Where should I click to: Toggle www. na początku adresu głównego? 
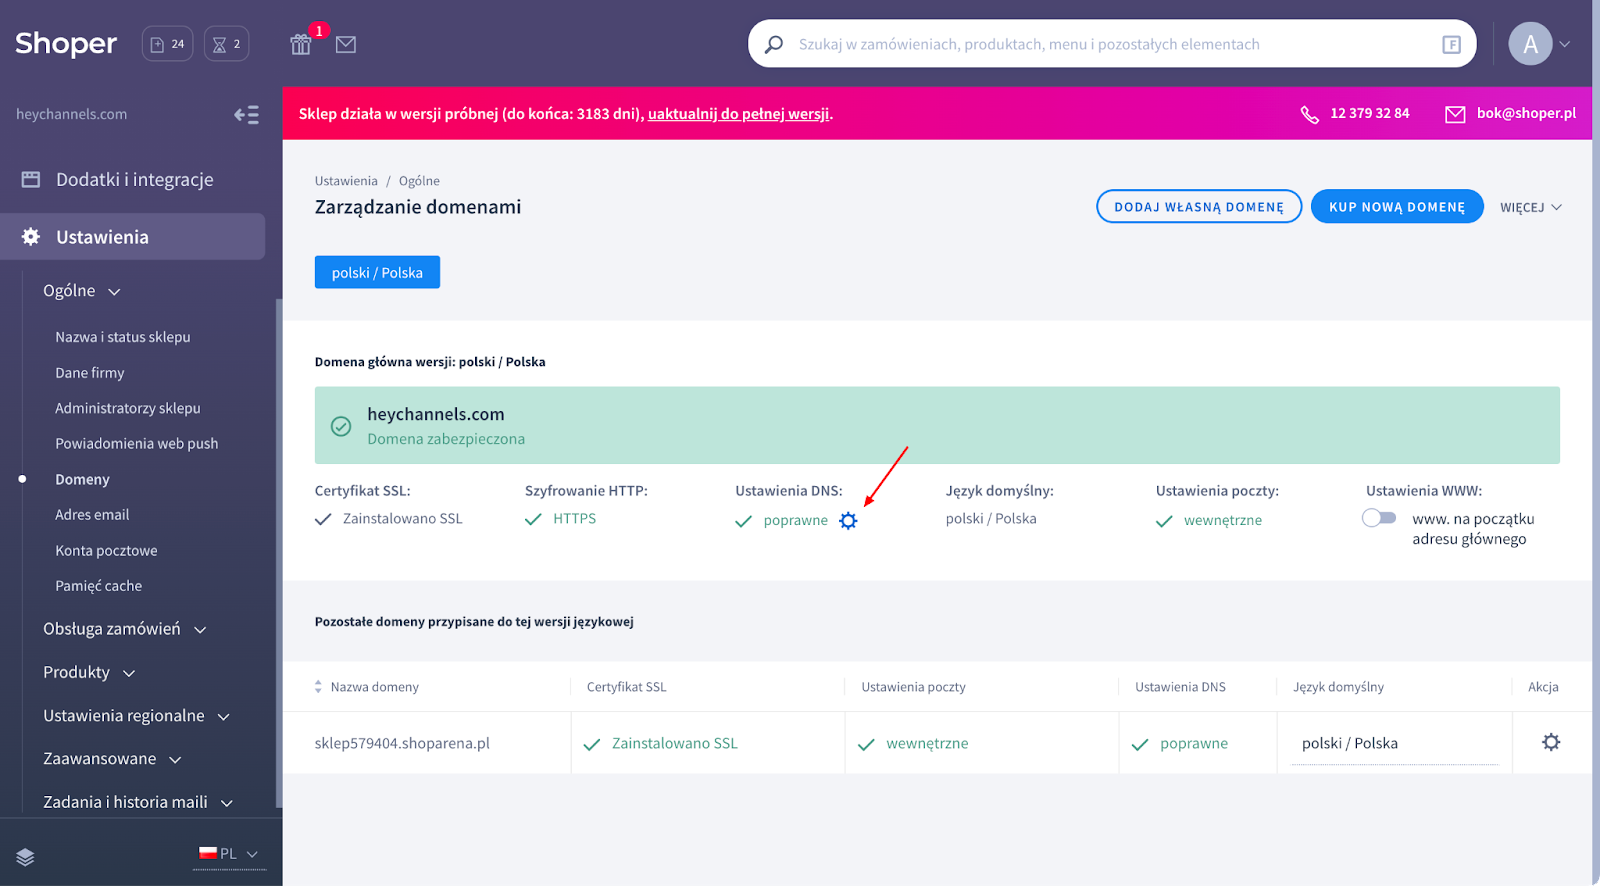coord(1379,518)
